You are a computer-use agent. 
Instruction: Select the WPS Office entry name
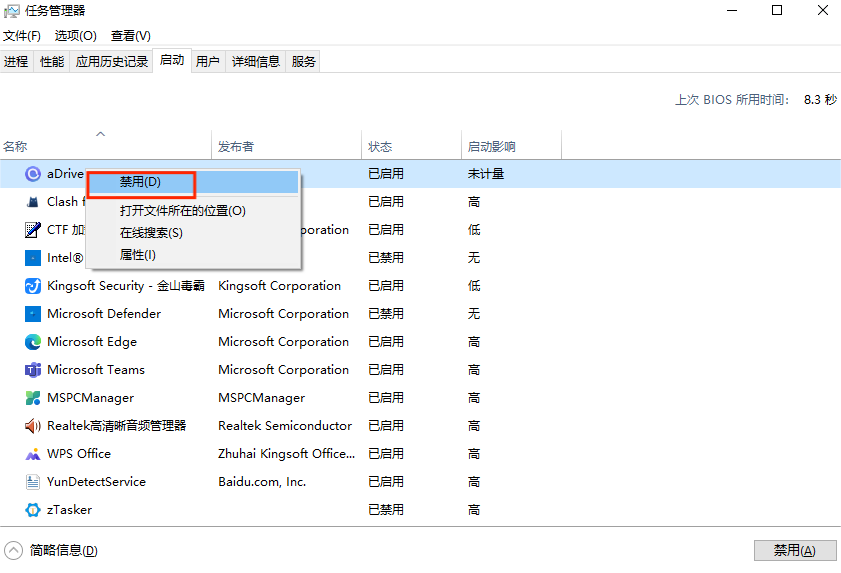pos(79,454)
